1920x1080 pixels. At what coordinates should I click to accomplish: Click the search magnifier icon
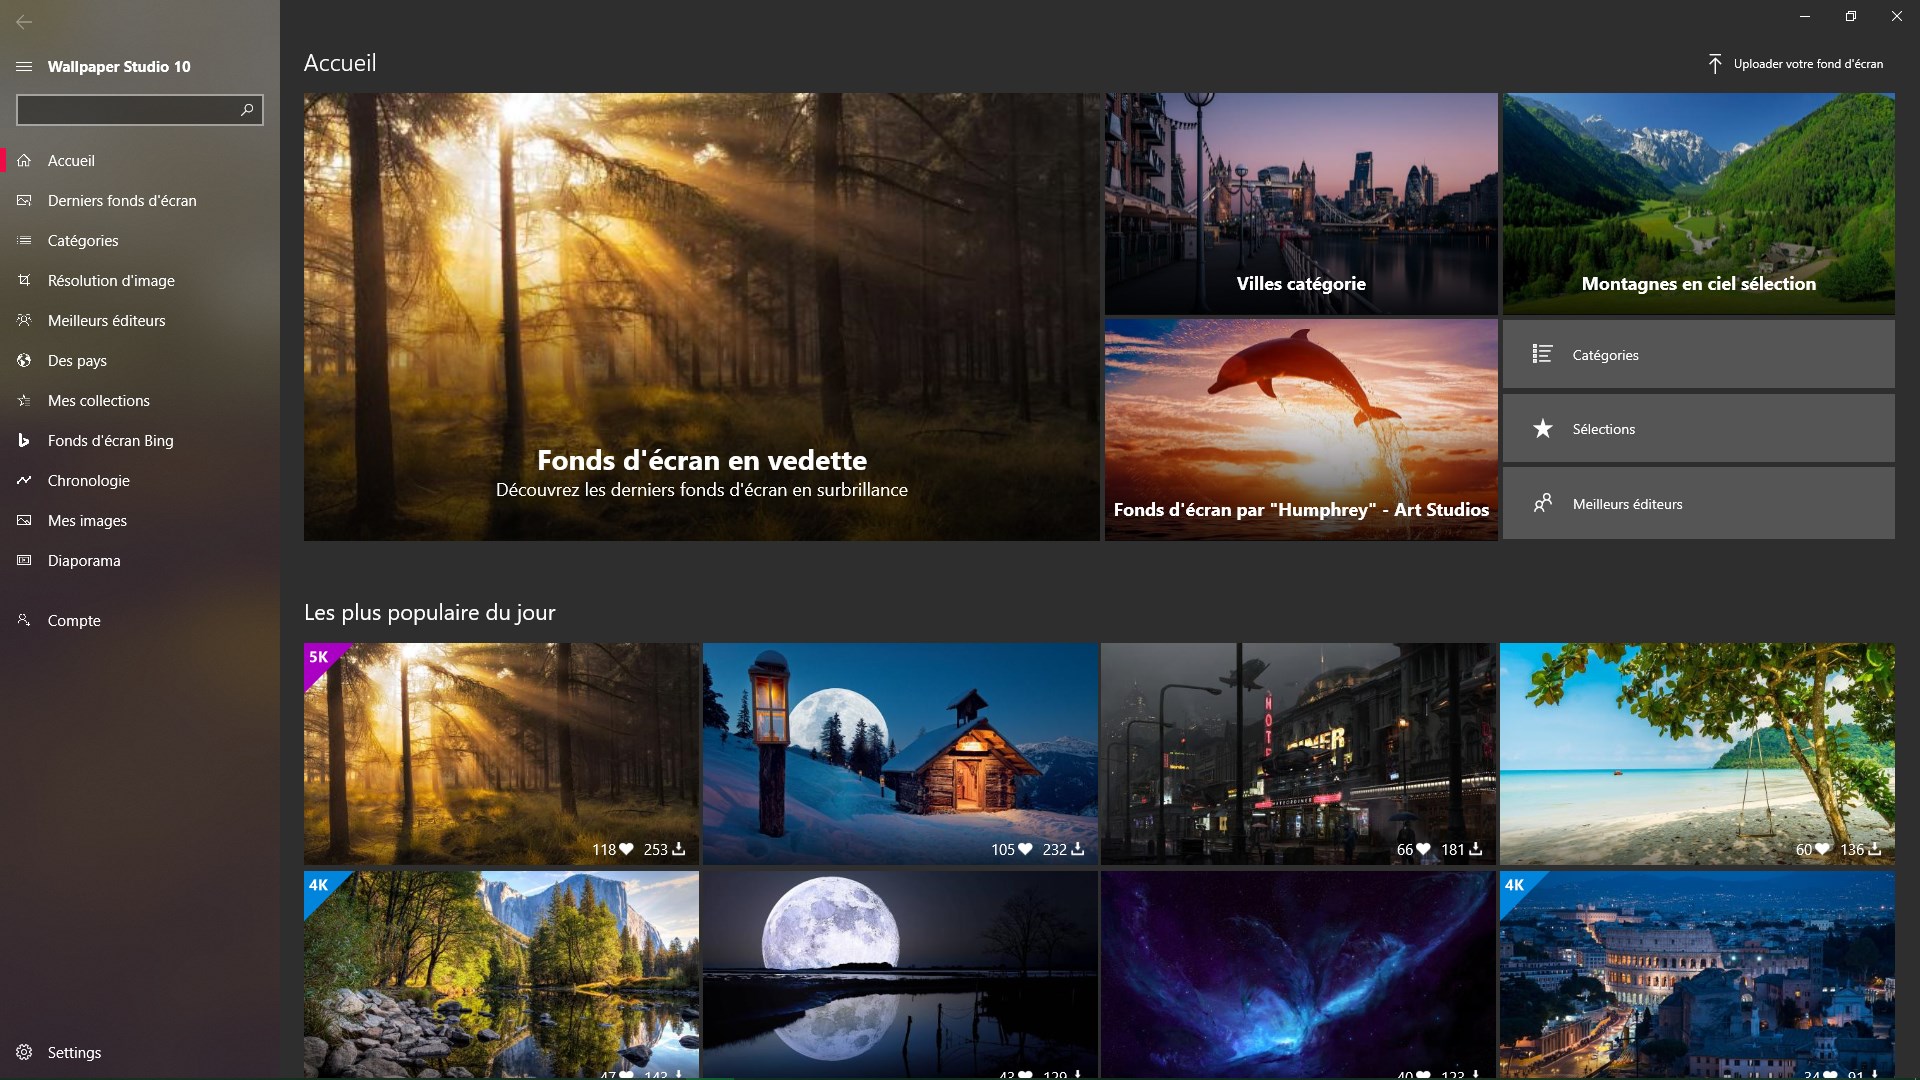click(247, 109)
